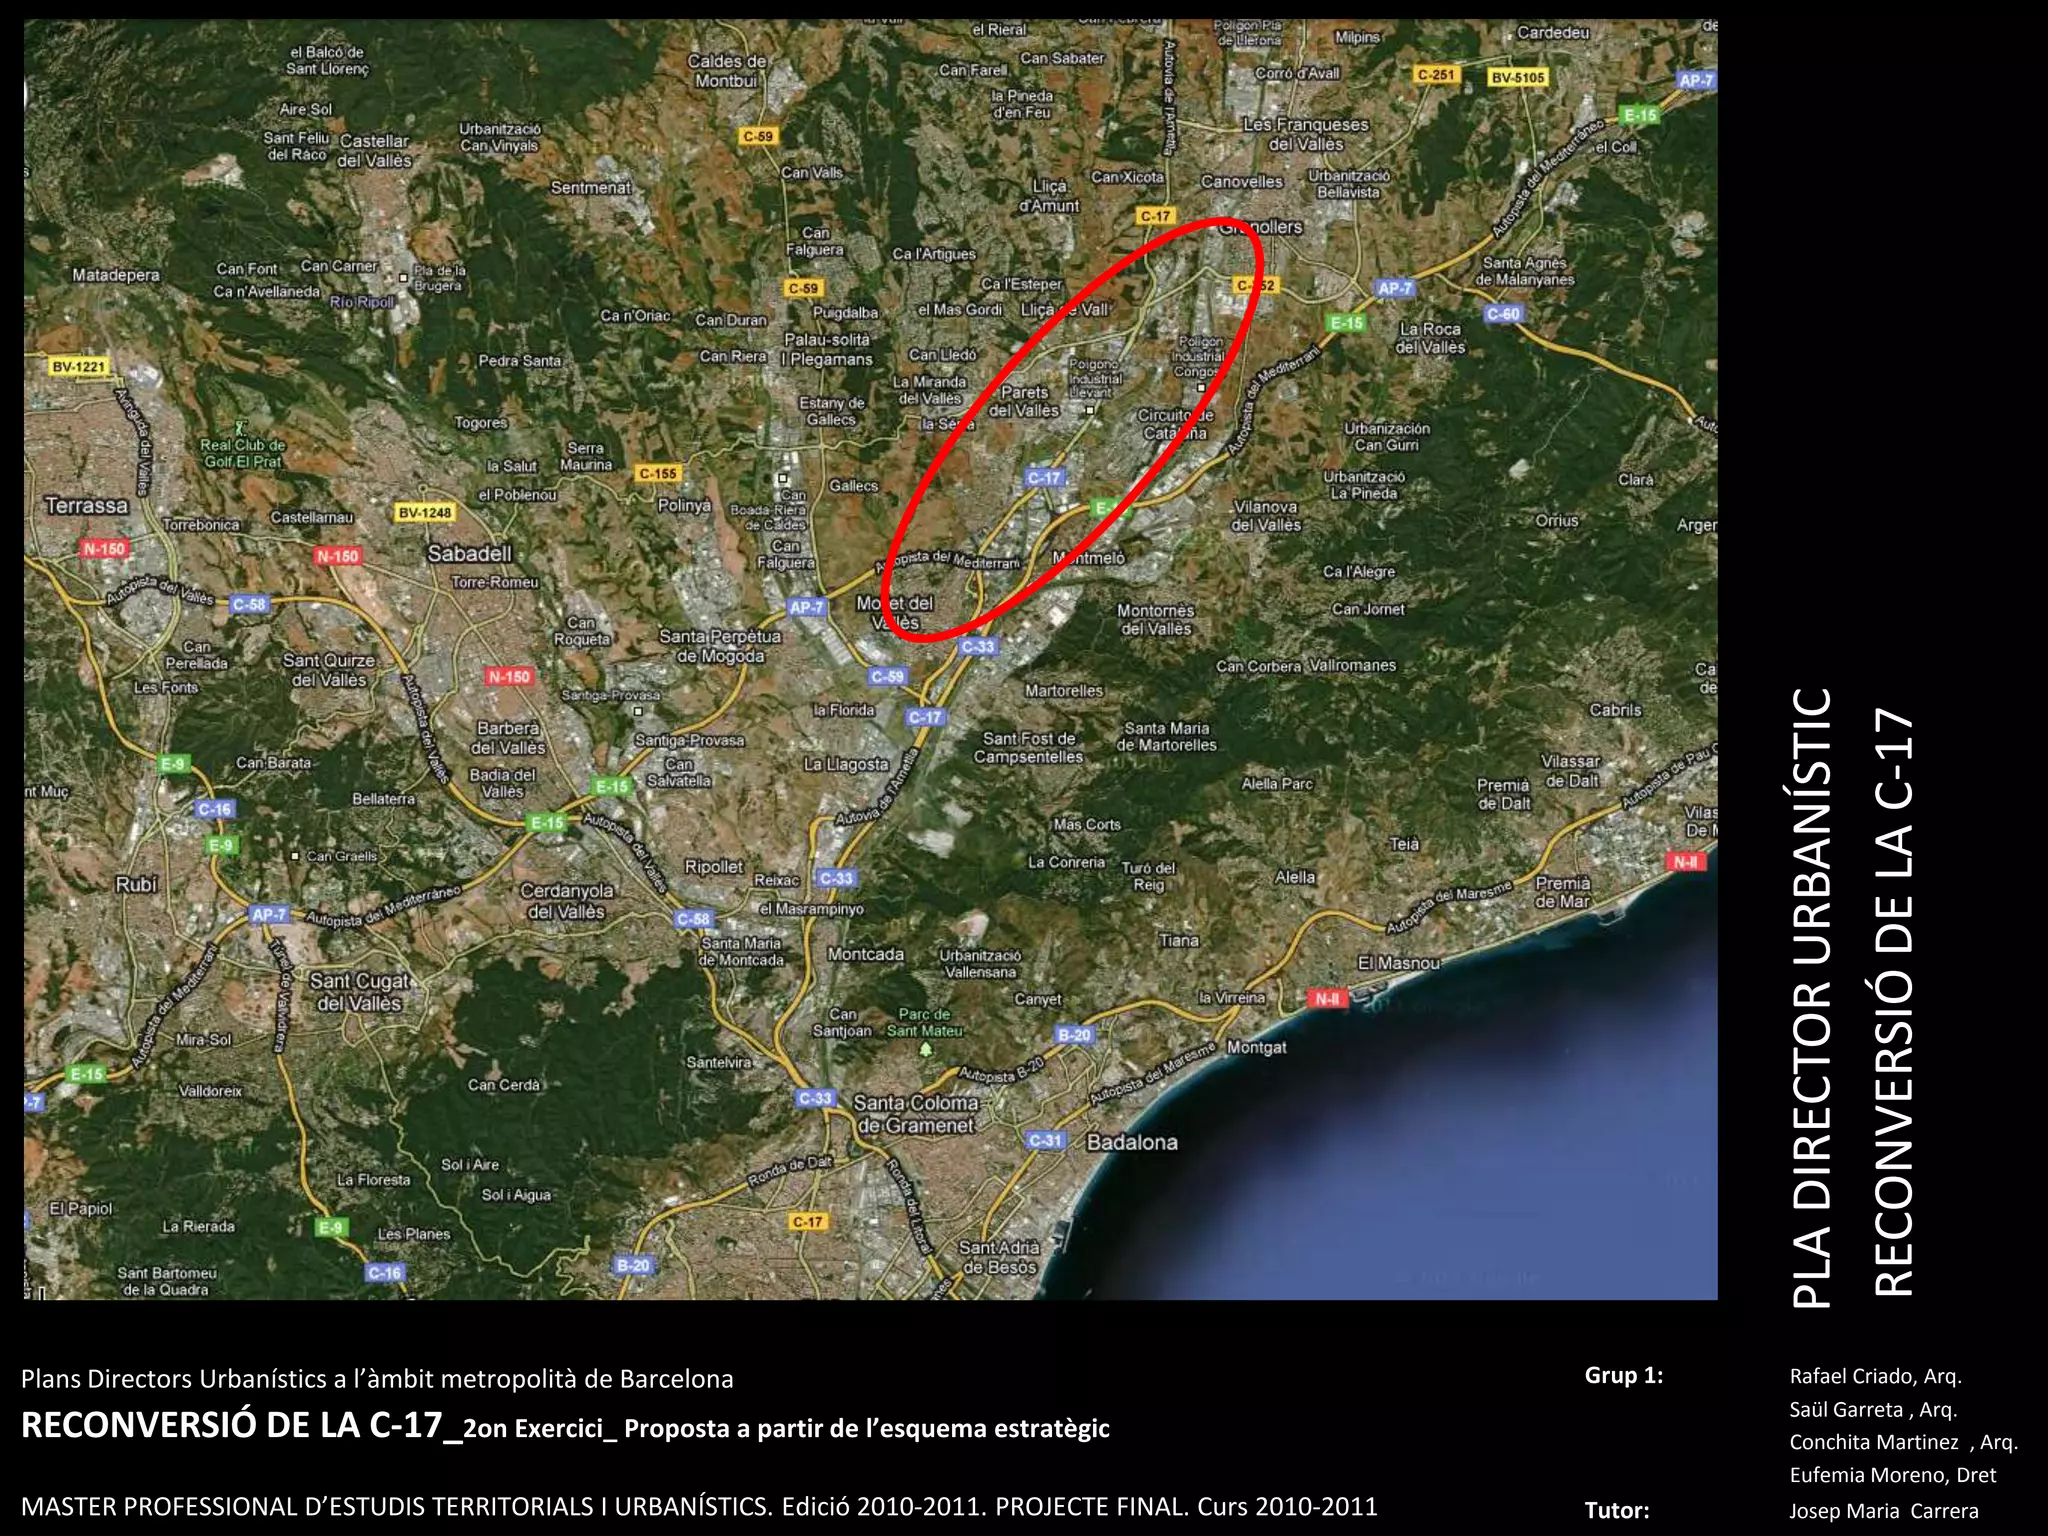Screen dimensions: 2048x1536
Task: Select the Badalona city label
Action: click(x=1132, y=1142)
